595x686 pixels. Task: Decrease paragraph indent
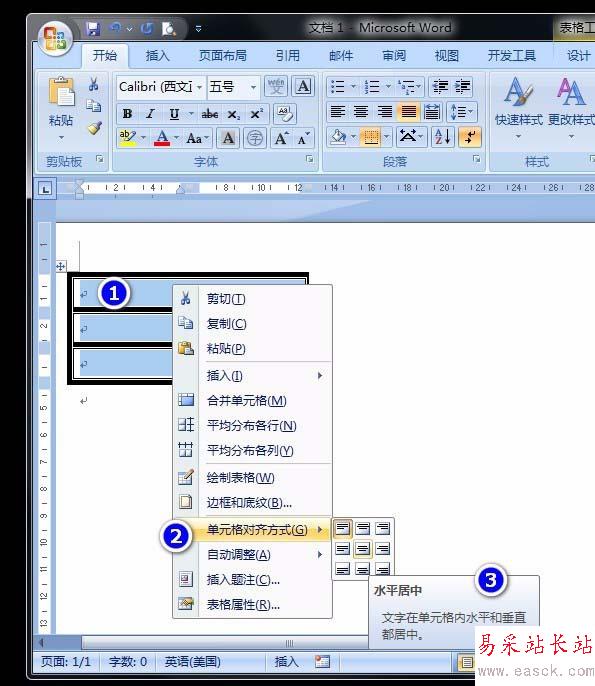click(x=440, y=87)
